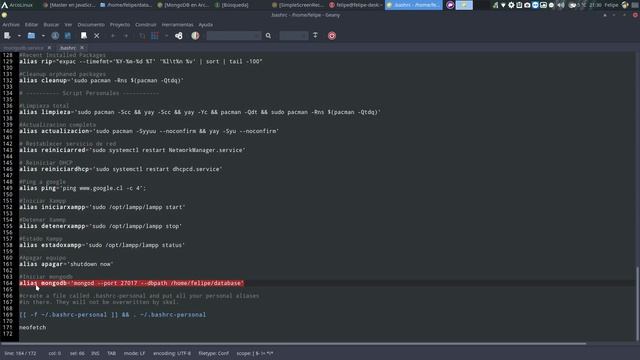Click line 164 alias mongodb highlighted text
Screen dimensions: 640x360
point(131,283)
